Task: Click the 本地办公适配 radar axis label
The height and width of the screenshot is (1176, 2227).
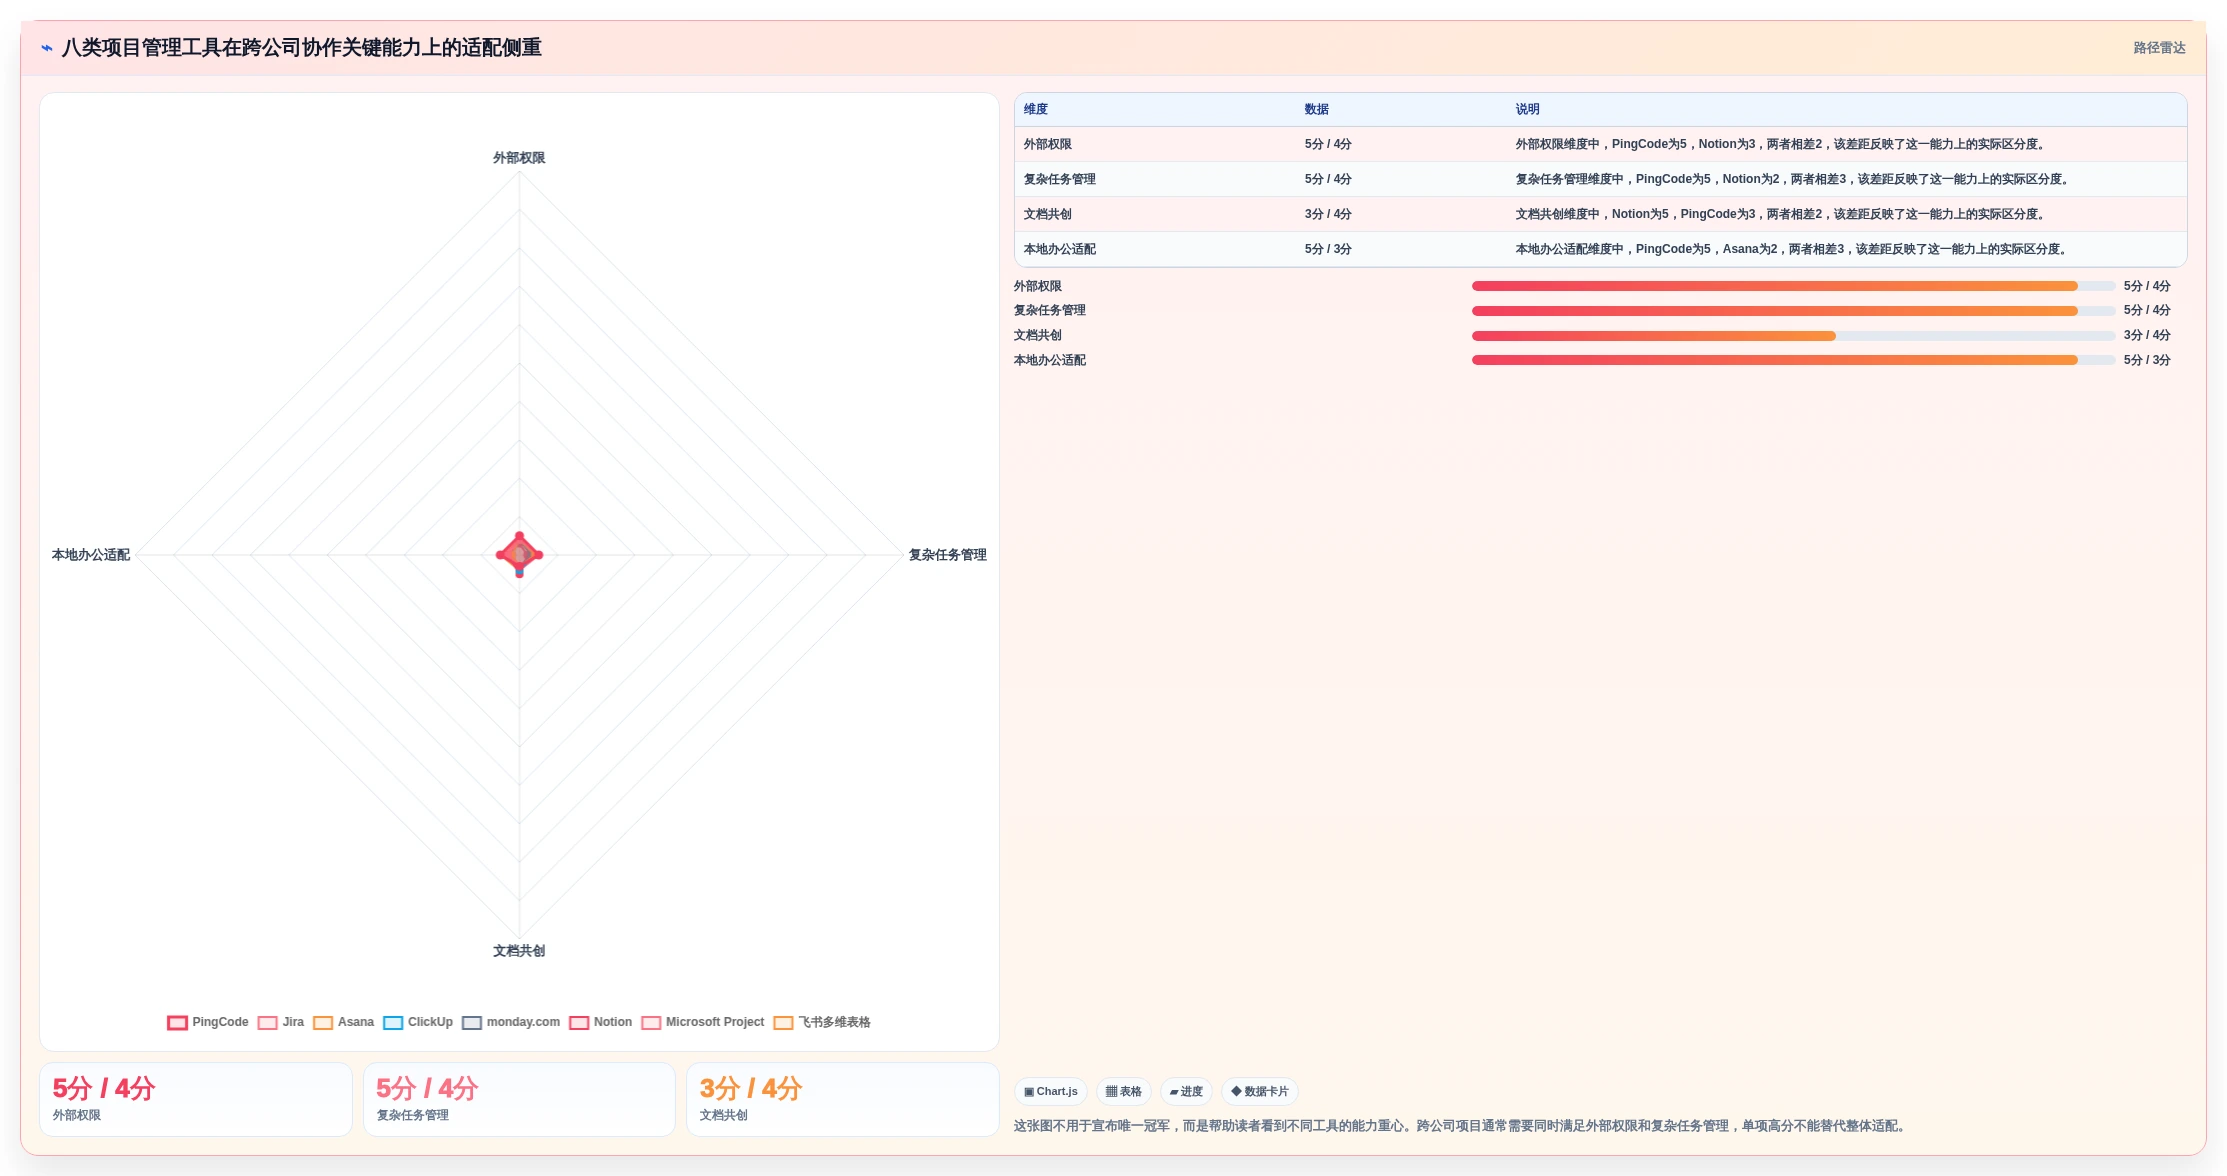Action: [91, 555]
